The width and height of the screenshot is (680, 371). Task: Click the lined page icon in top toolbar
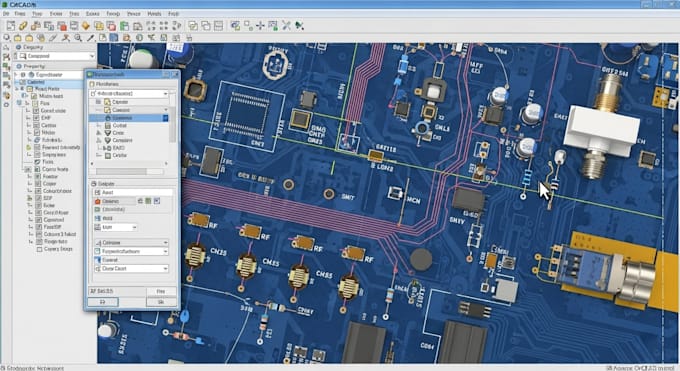click(x=219, y=26)
